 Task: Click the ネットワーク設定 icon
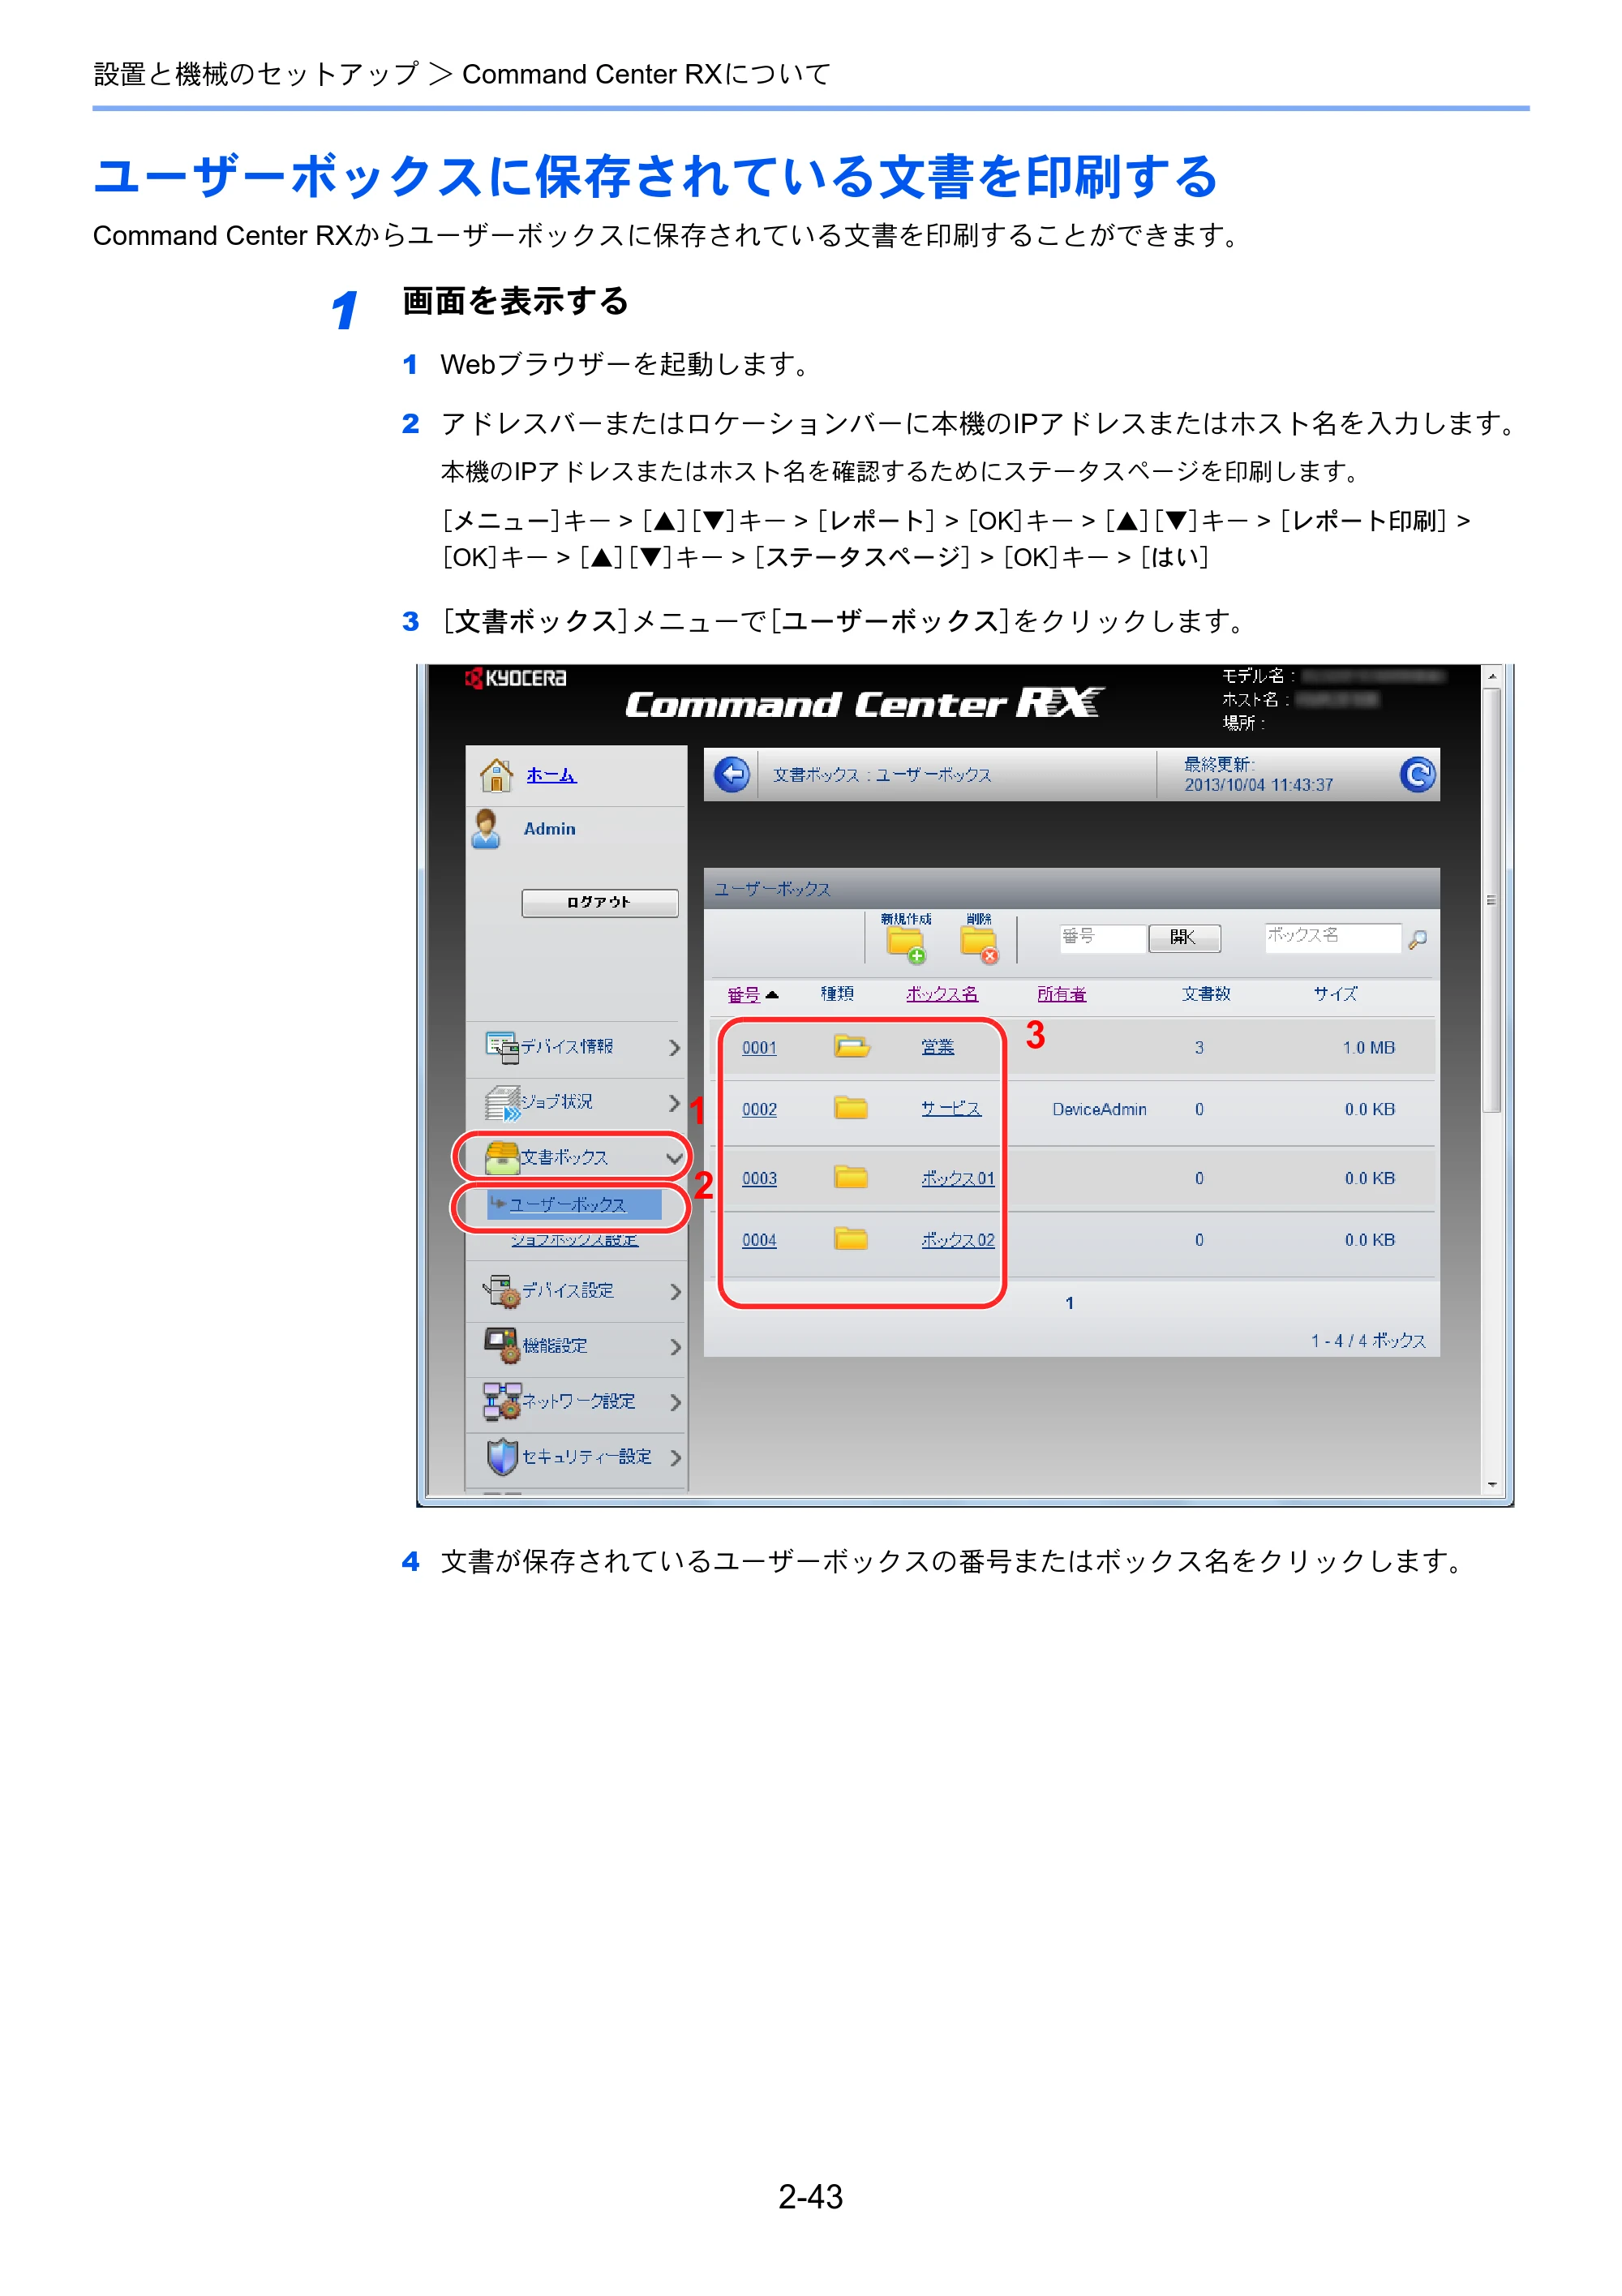click(502, 1401)
